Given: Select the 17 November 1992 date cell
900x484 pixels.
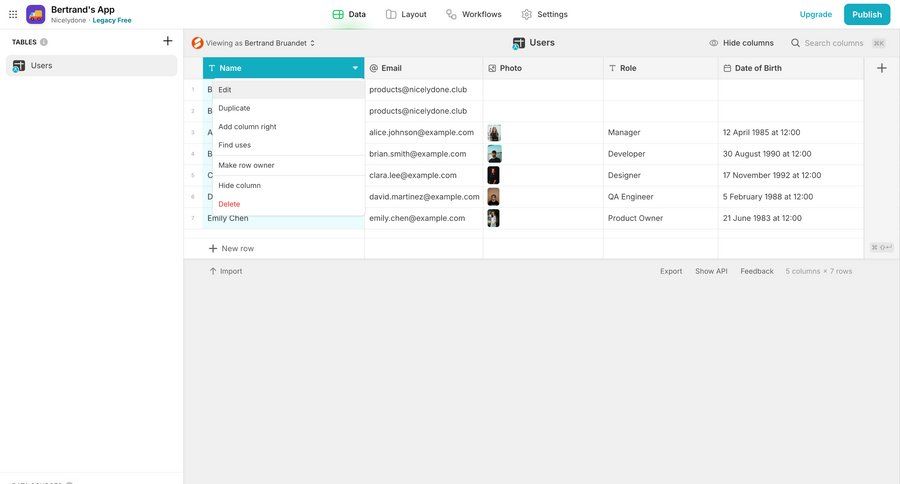Looking at the screenshot, I should pos(790,175).
